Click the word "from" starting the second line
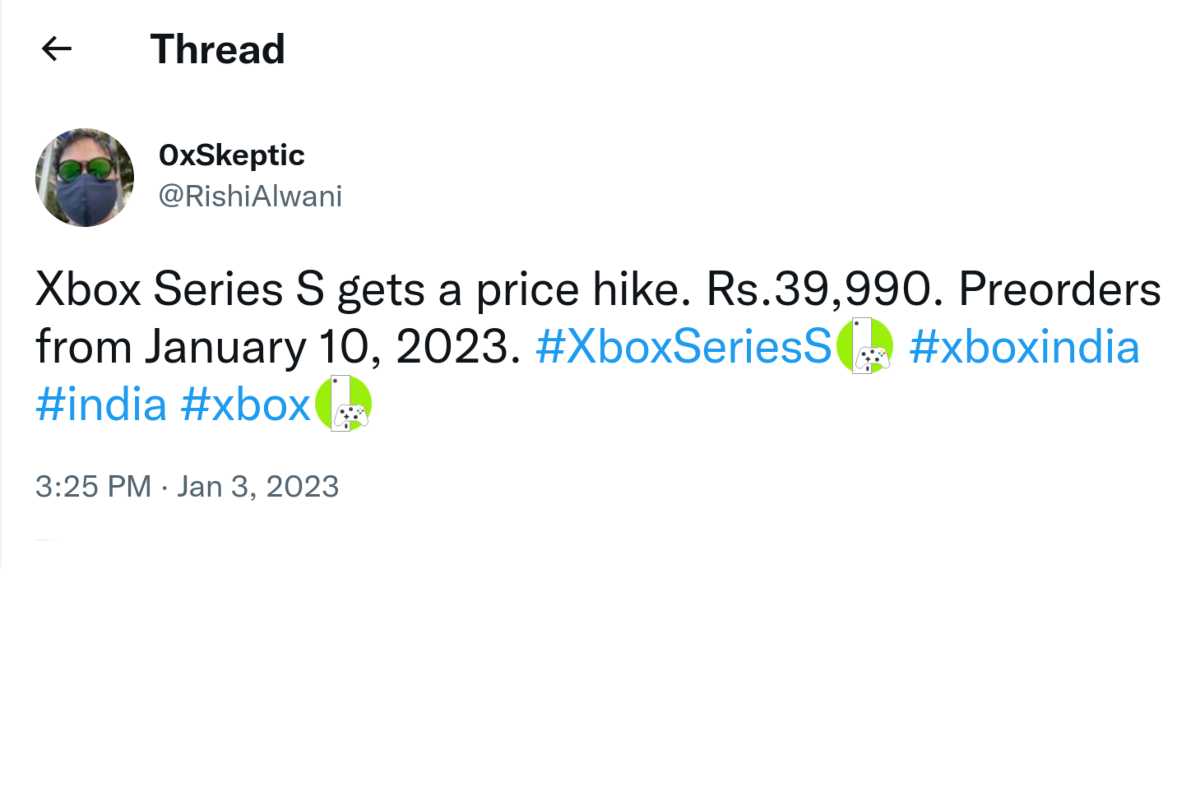The width and height of the screenshot is (1200, 800). 83,348
